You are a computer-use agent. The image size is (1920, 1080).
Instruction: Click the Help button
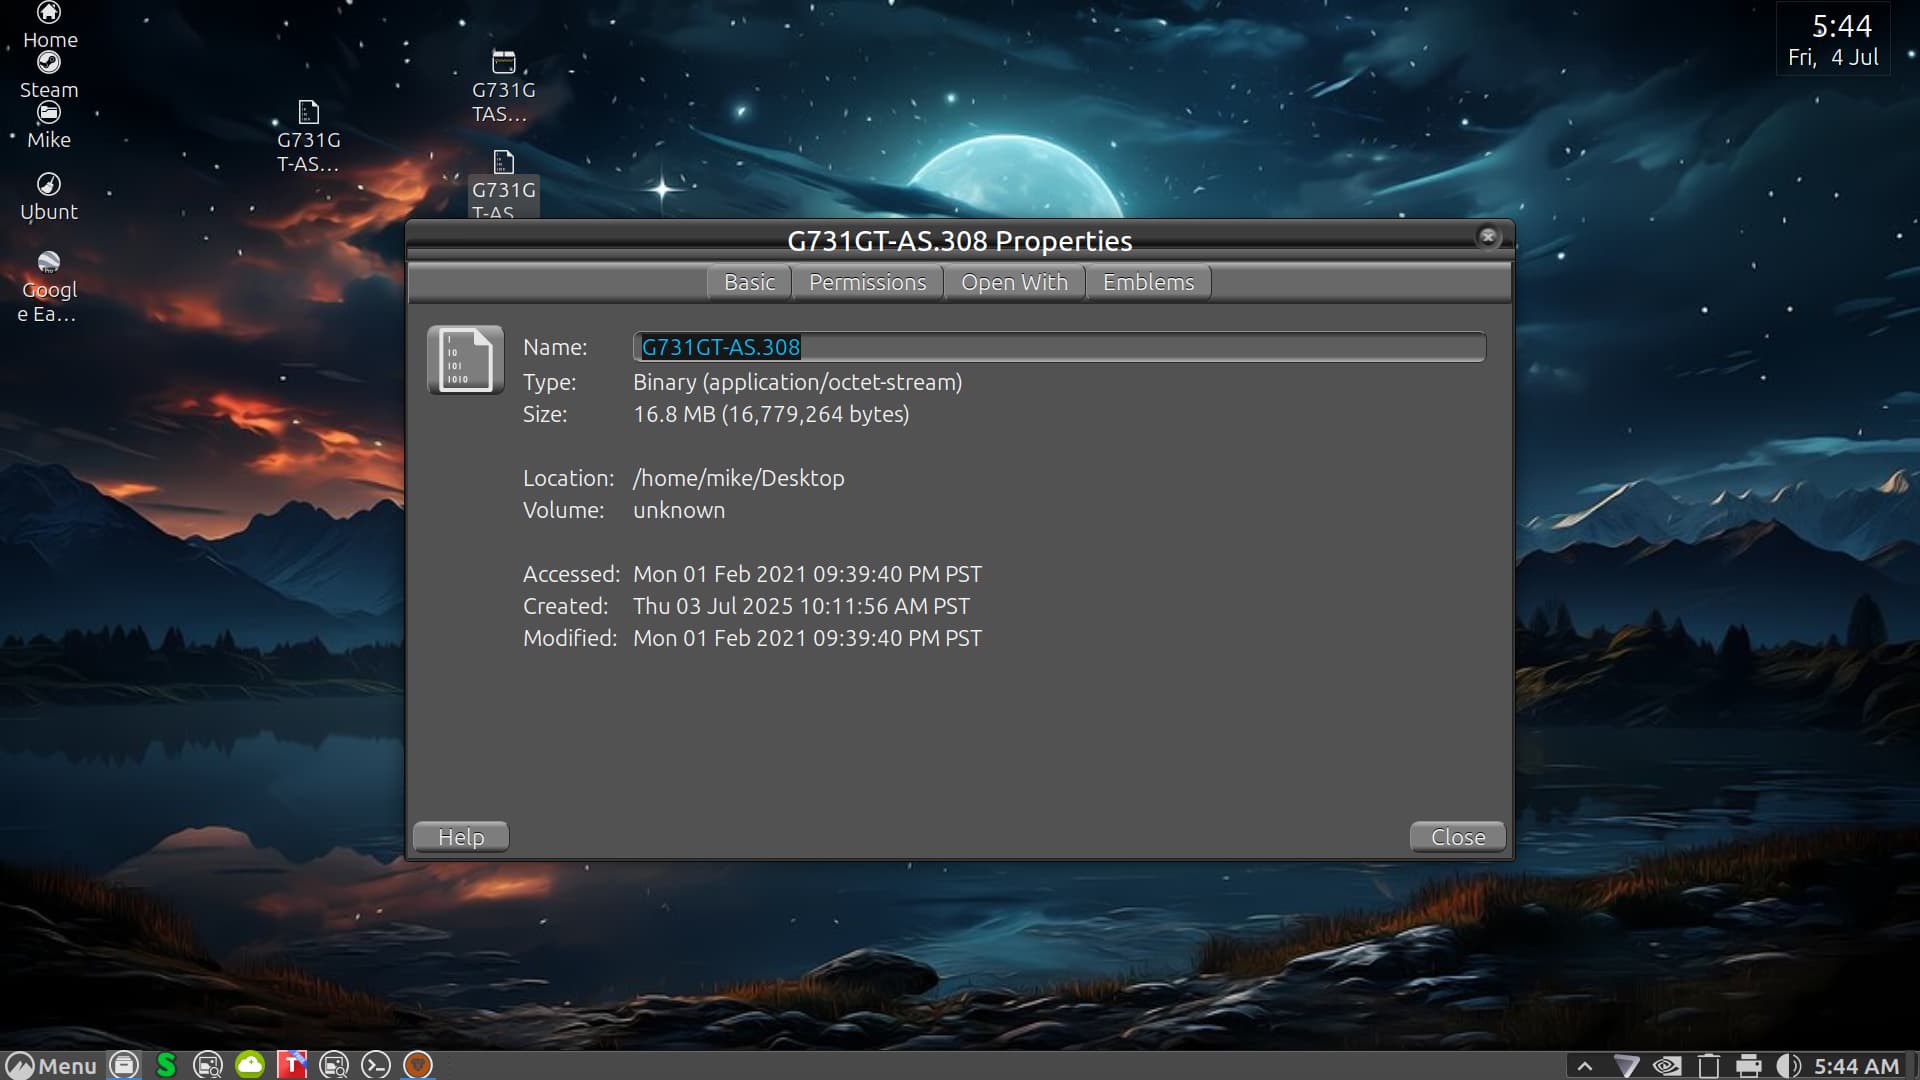pos(461,837)
